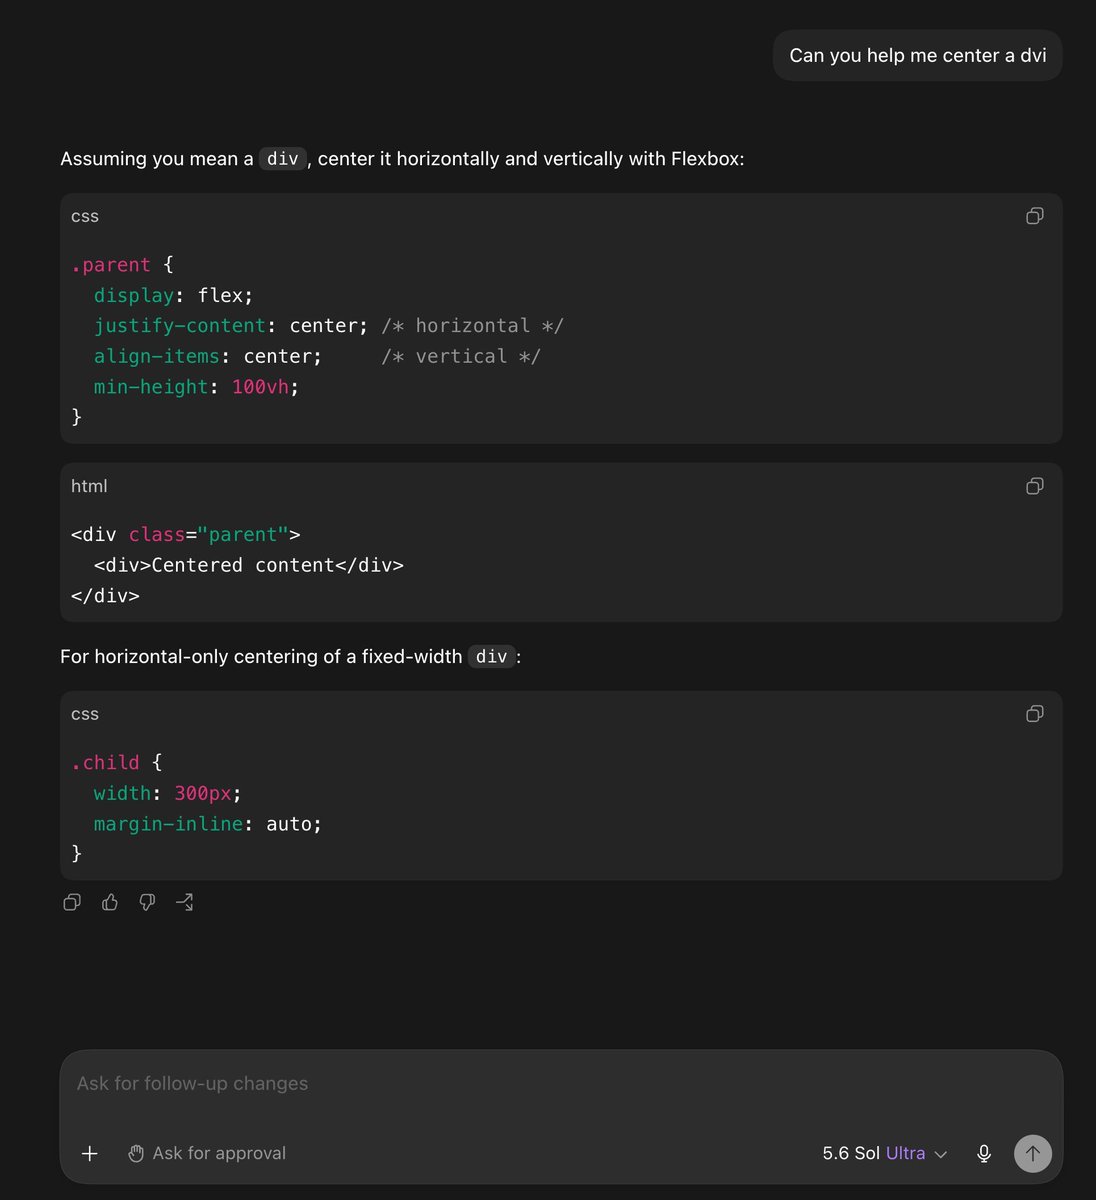Open the plus attachment menu
The width and height of the screenshot is (1096, 1200).
[x=90, y=1153]
